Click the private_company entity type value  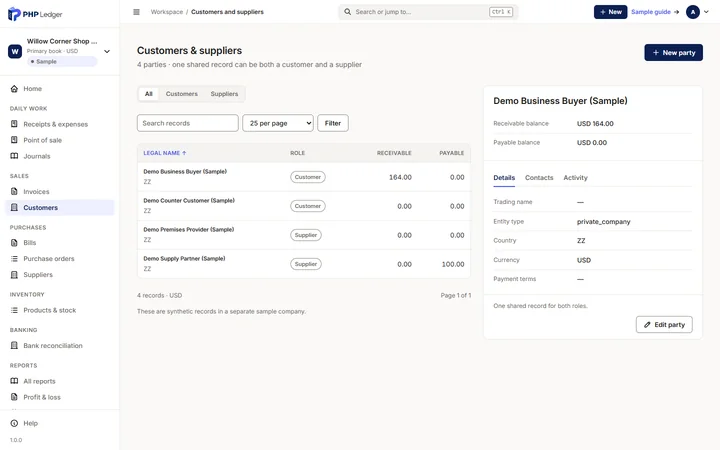tap(603, 222)
